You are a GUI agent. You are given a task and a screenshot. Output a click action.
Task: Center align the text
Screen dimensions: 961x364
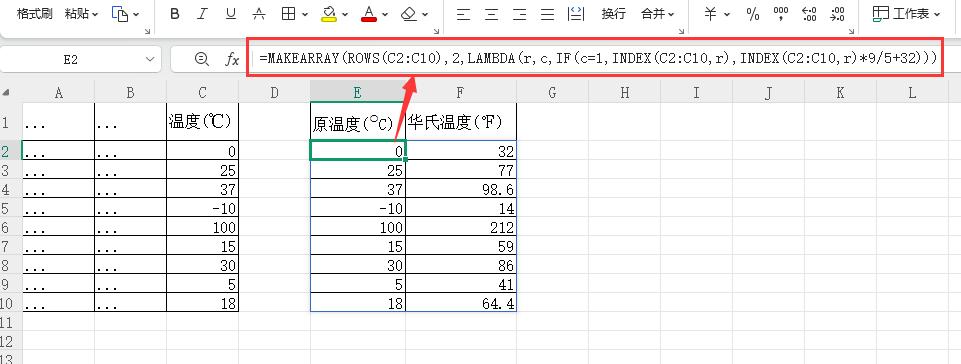tap(492, 14)
